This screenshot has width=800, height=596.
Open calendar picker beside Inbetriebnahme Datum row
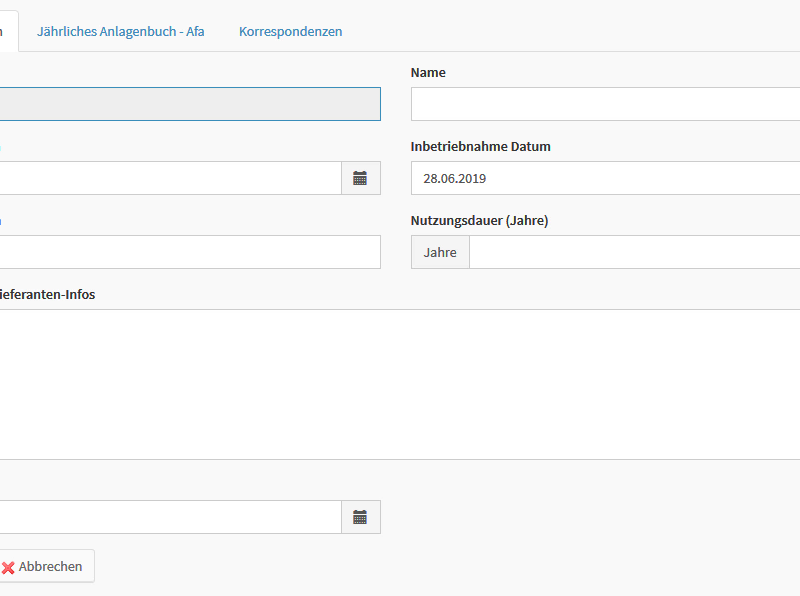(x=360, y=178)
